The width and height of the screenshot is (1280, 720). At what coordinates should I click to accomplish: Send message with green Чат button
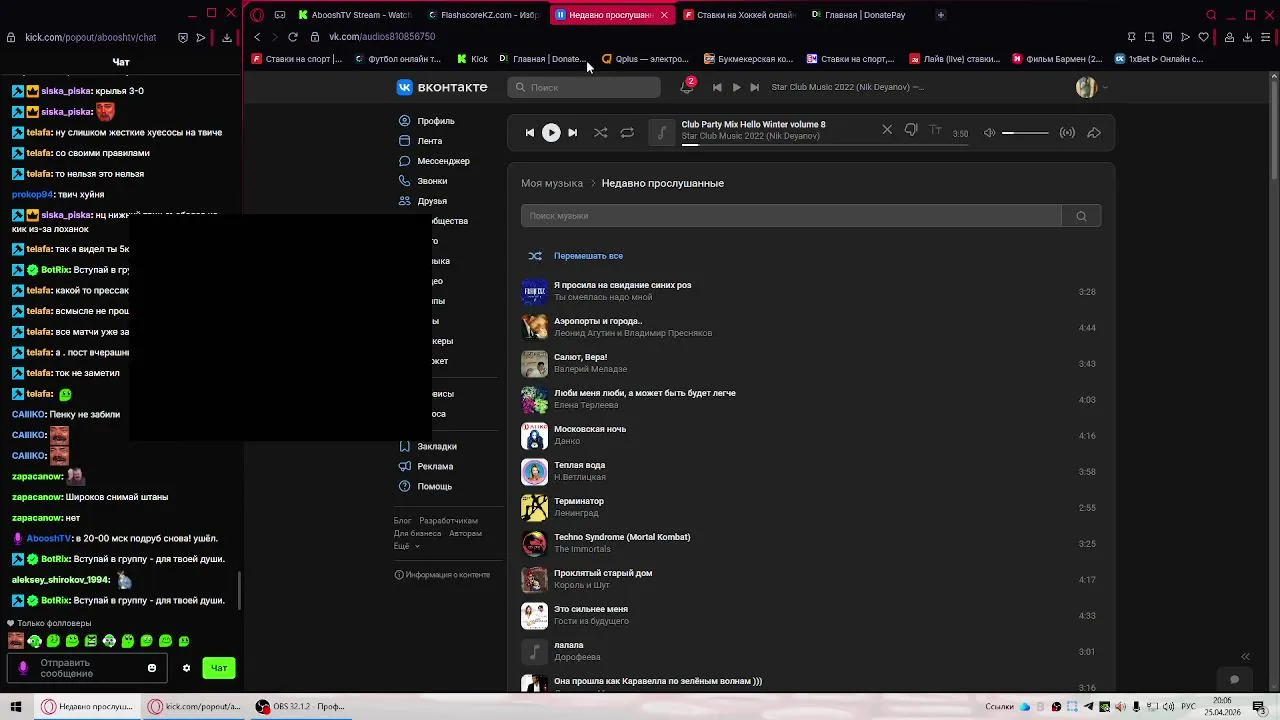pyautogui.click(x=219, y=668)
